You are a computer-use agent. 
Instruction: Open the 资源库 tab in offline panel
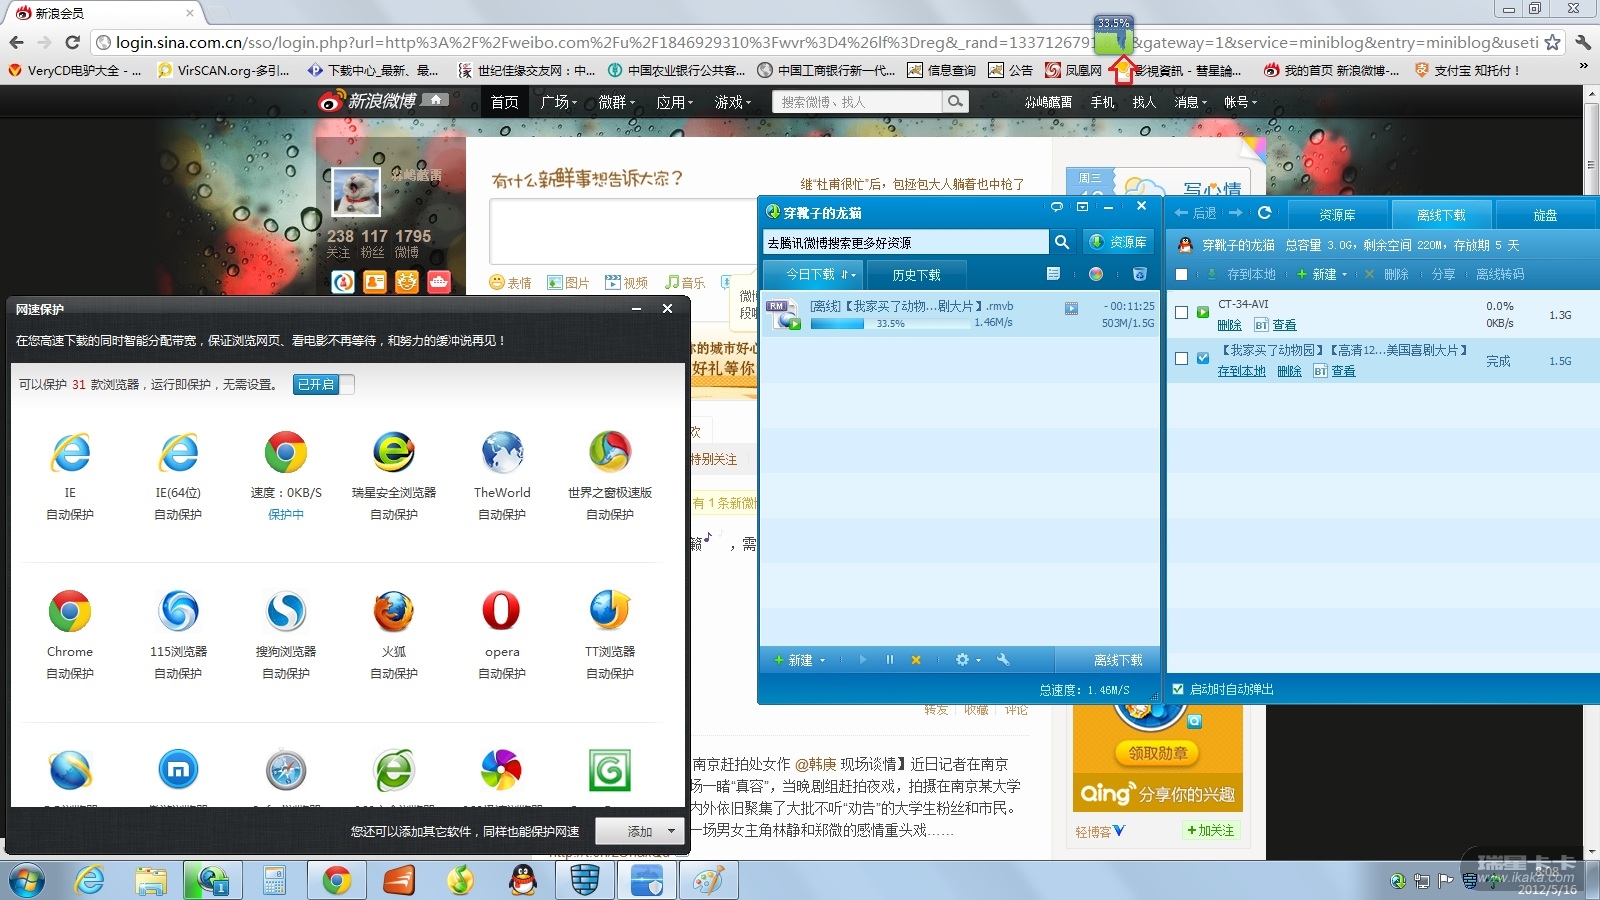tap(1337, 215)
